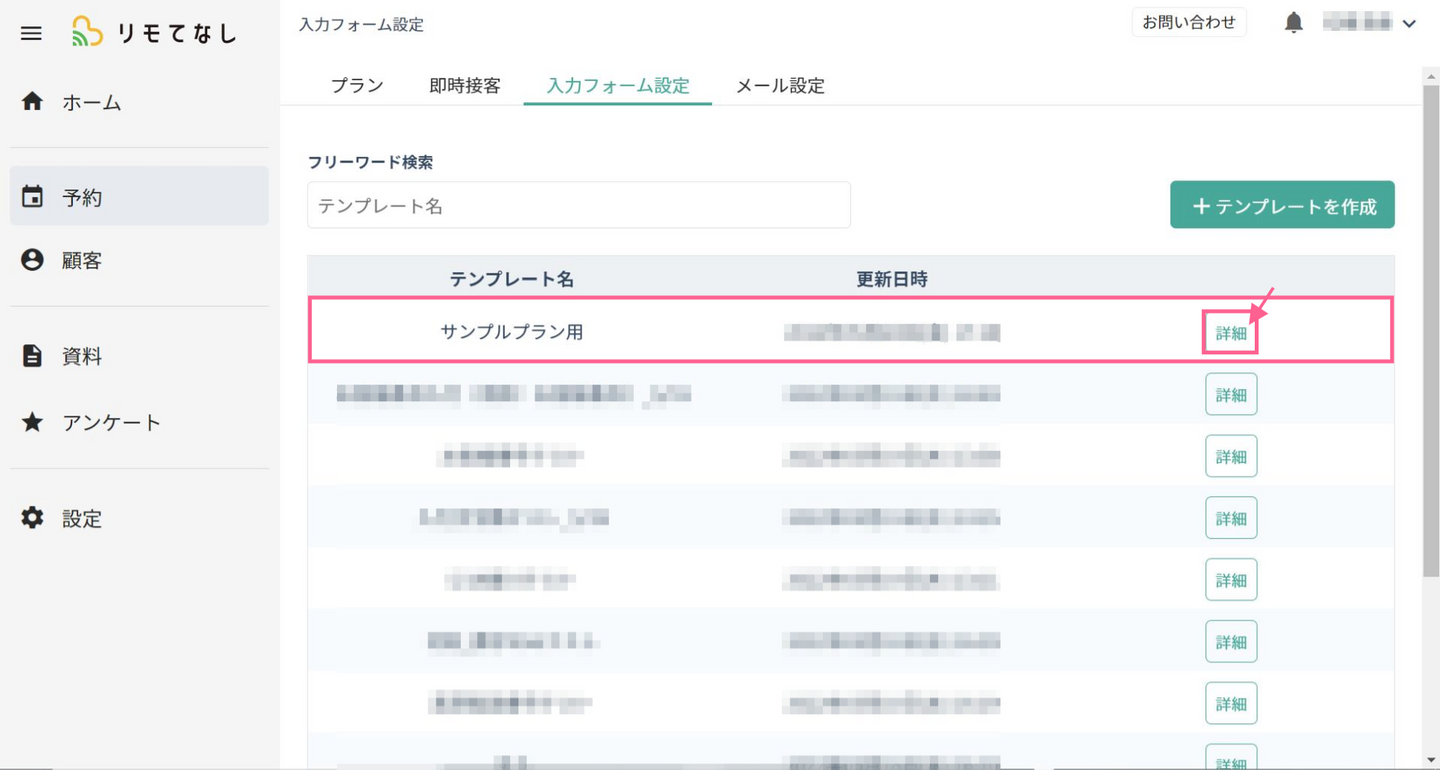
Task: Click the リモてなし cloud logo
Action: point(88,33)
